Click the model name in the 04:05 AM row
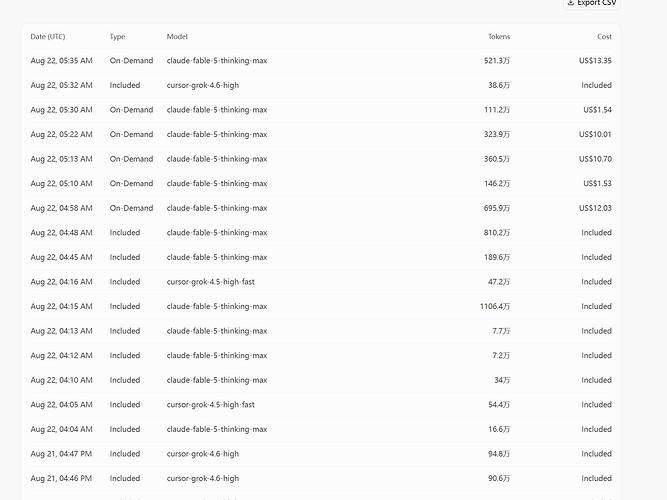667x500 pixels. [x=211, y=405]
